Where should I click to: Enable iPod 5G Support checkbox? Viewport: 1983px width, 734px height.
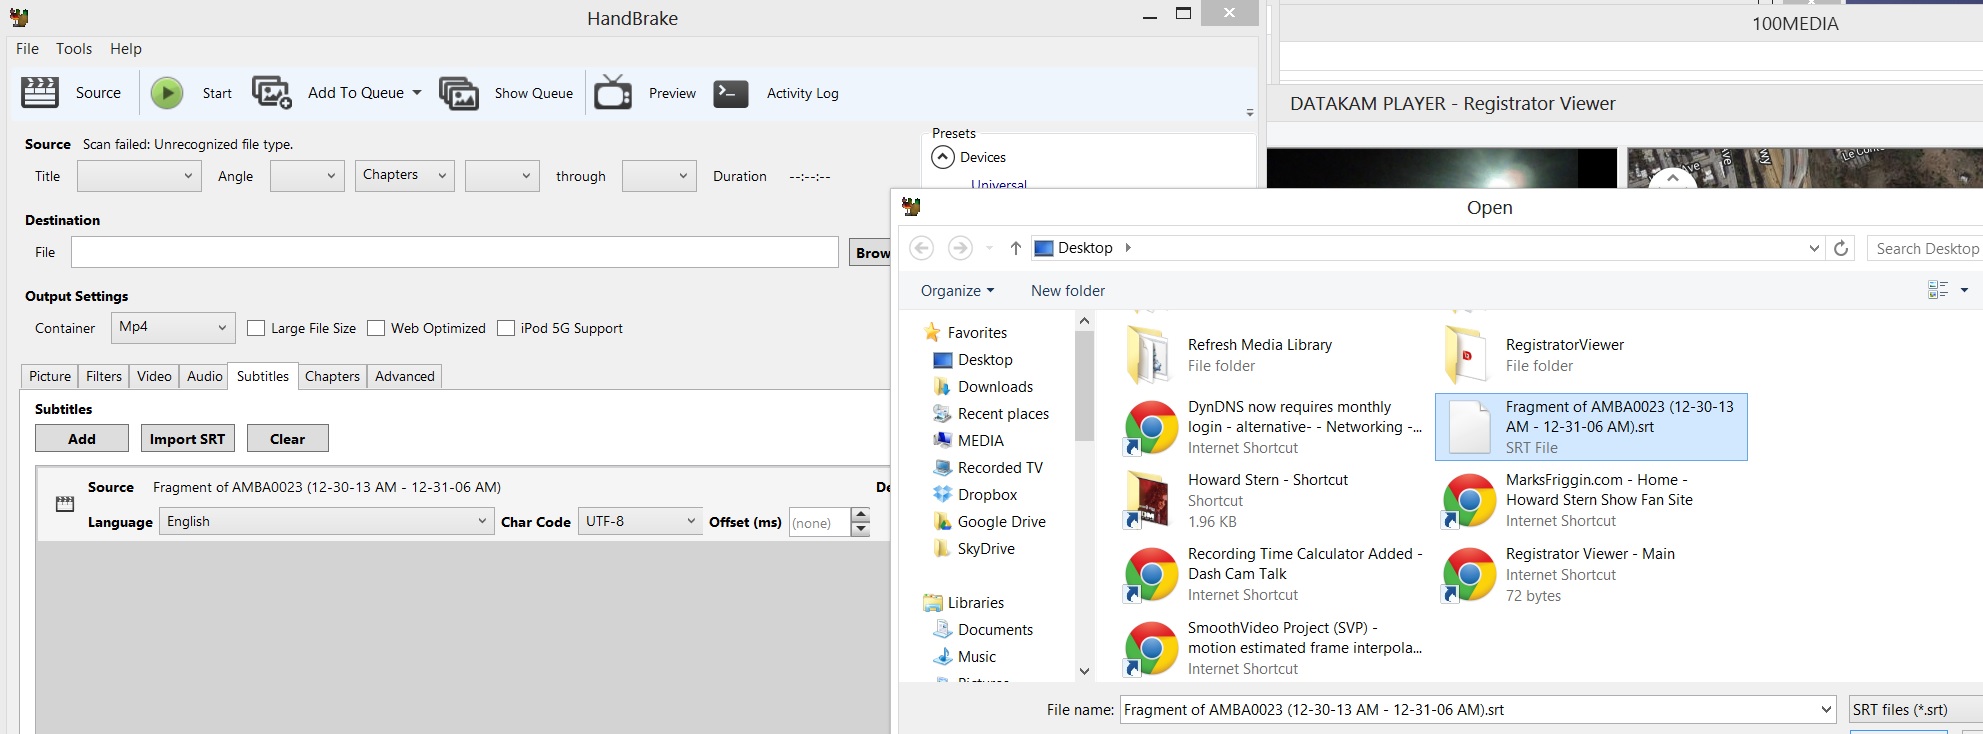point(506,328)
